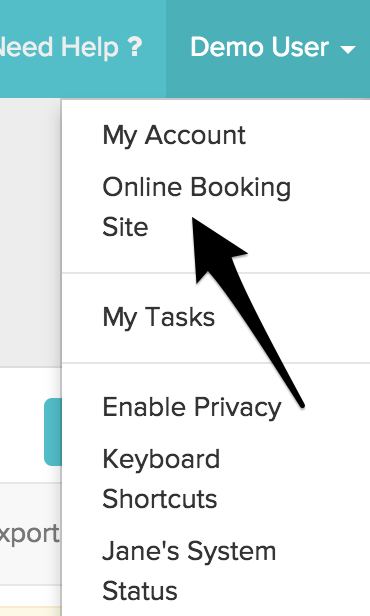Viewport: 370px width, 616px height.
Task: Open My Account from the dropdown
Action: point(174,135)
